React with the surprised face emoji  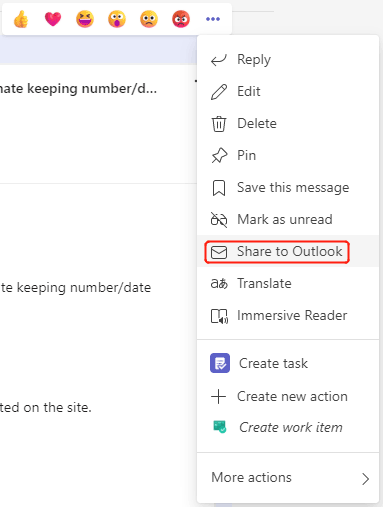[x=117, y=19]
